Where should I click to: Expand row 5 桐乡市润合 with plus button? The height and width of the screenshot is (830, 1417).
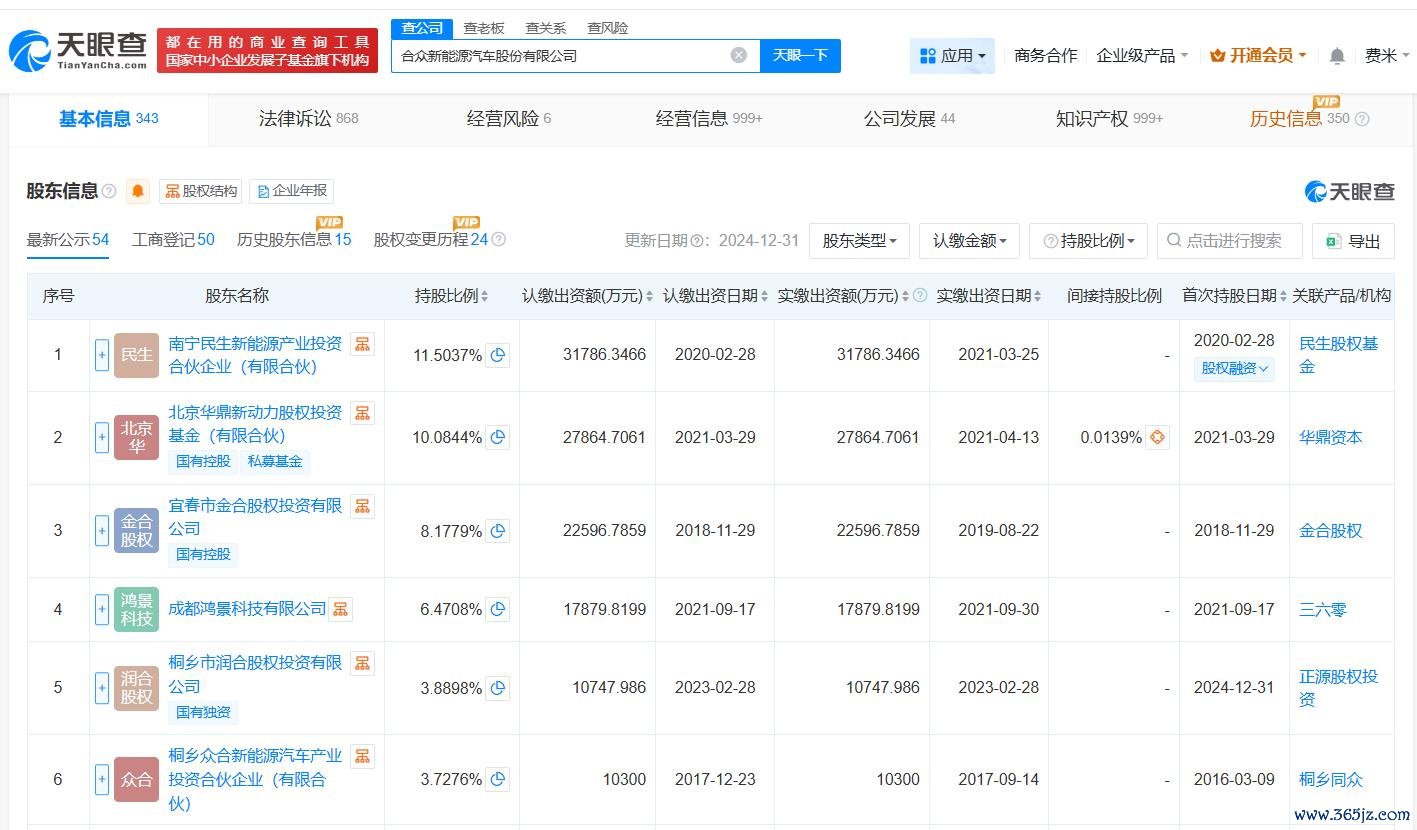coord(102,688)
